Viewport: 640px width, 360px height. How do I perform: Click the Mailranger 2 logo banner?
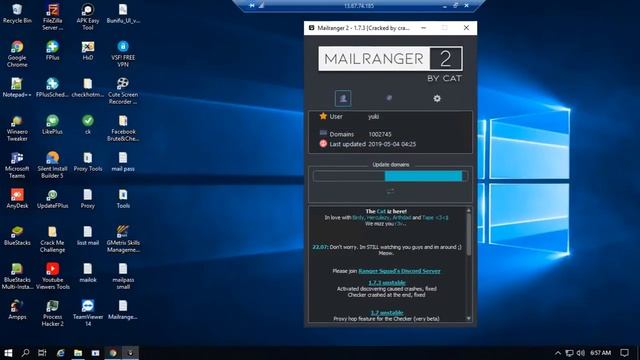click(x=390, y=58)
